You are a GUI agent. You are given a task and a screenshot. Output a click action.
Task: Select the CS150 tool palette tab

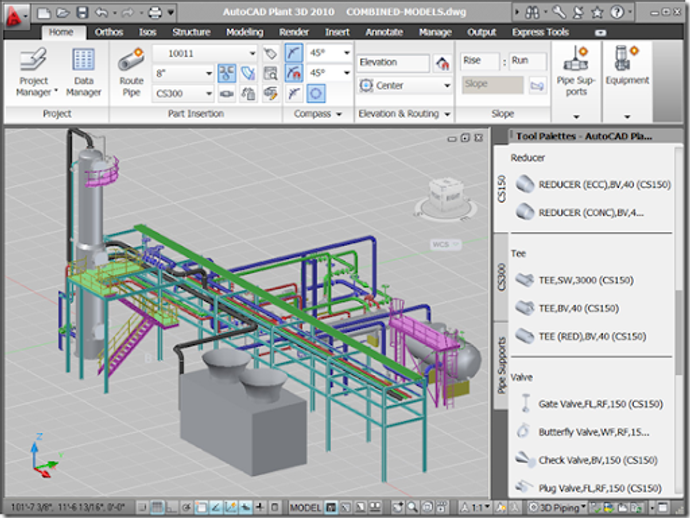pos(502,186)
